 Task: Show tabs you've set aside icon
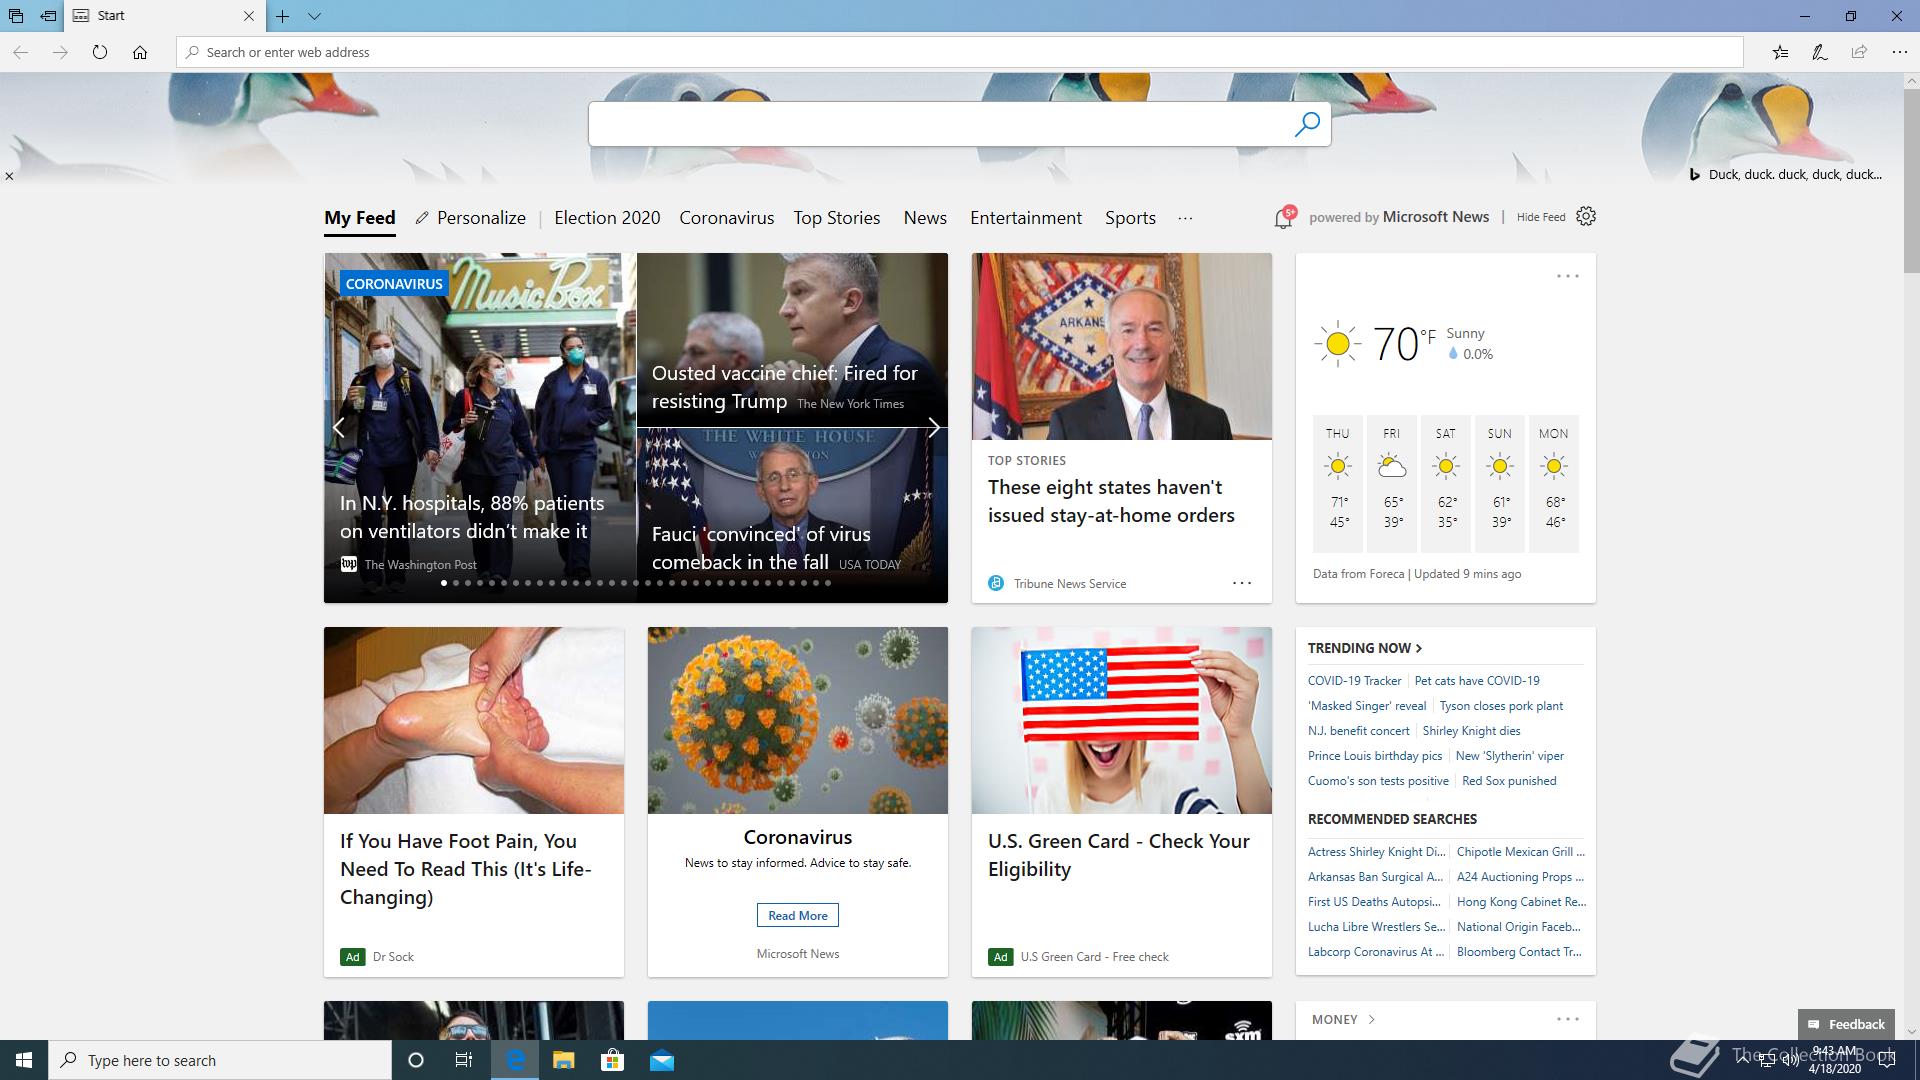[16, 16]
